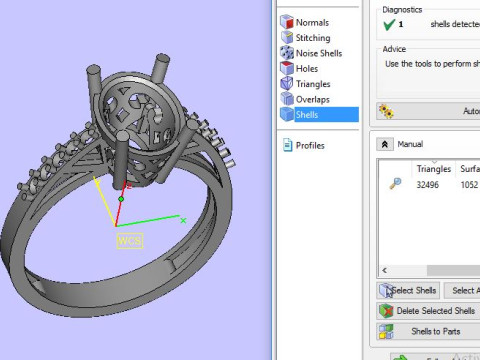Click the Stitching icon
Viewport: 480px width, 360px height.
[287, 38]
